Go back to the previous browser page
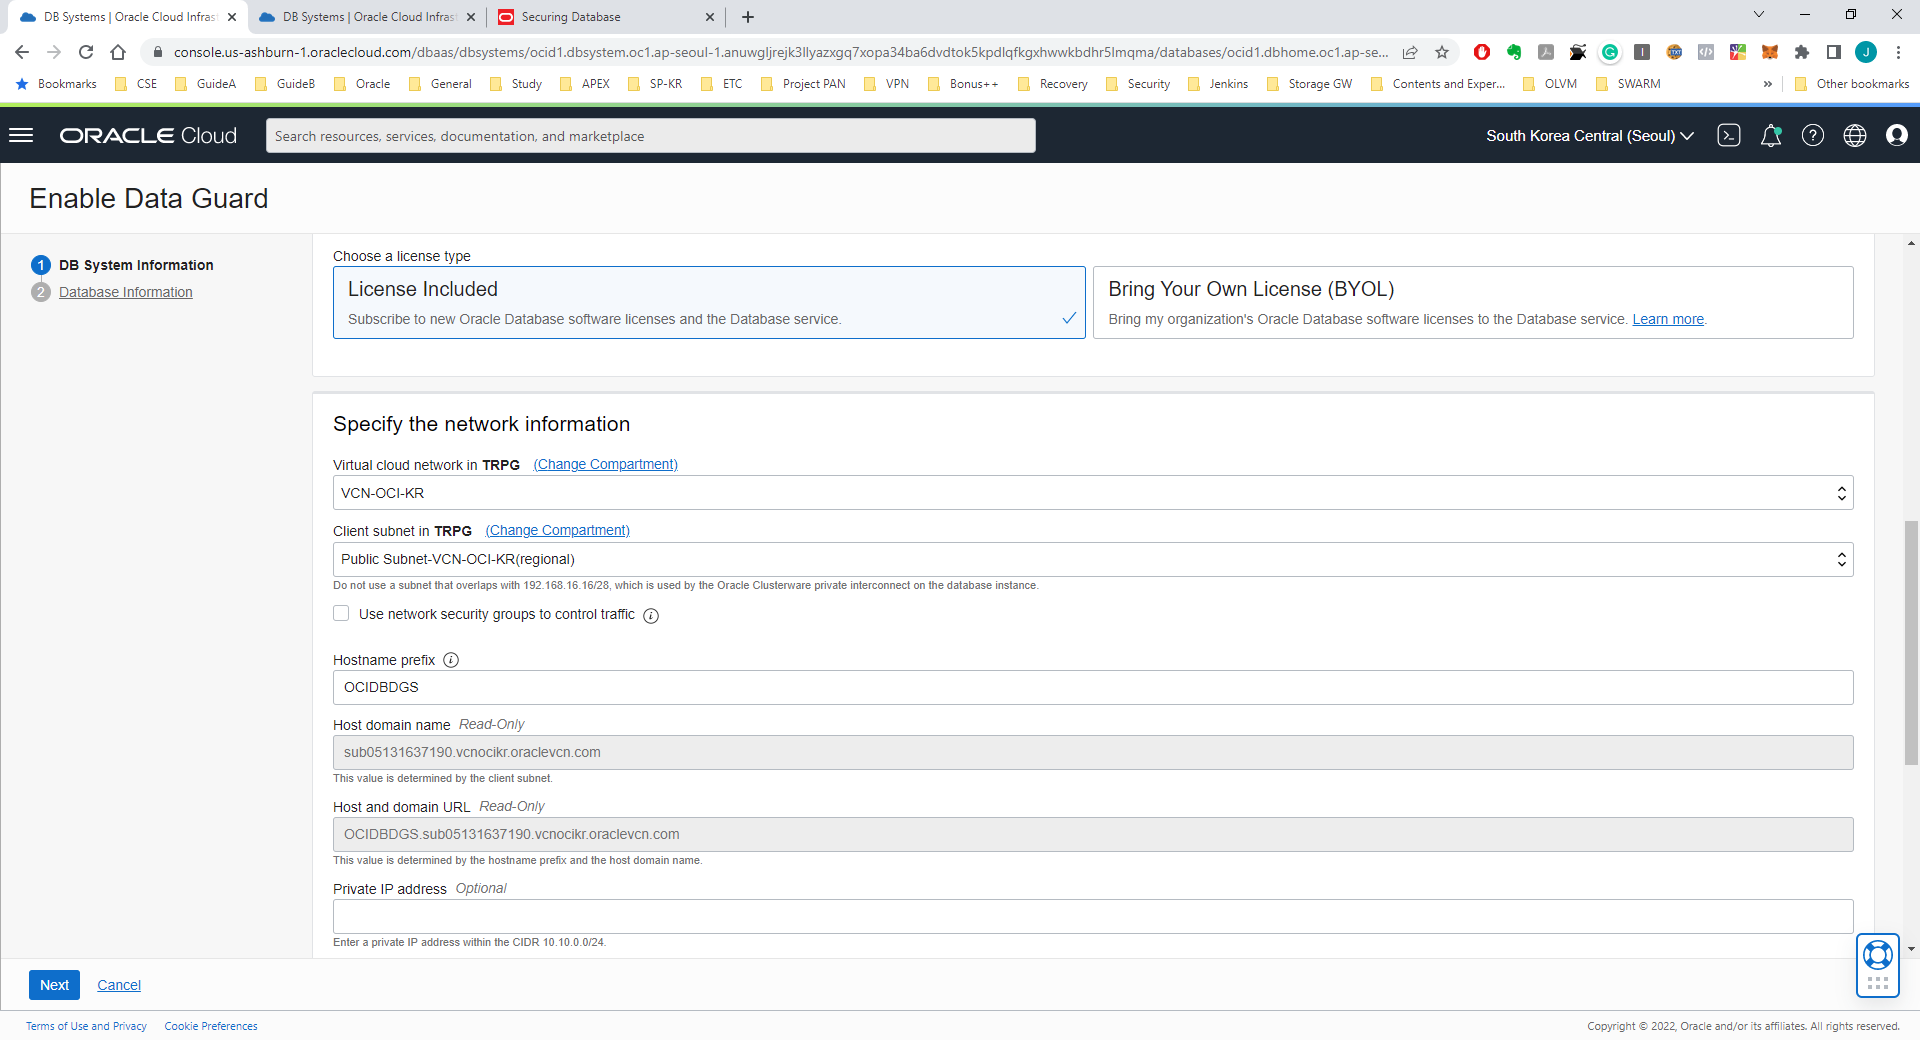Image resolution: width=1920 pixels, height=1040 pixels. coord(22,52)
